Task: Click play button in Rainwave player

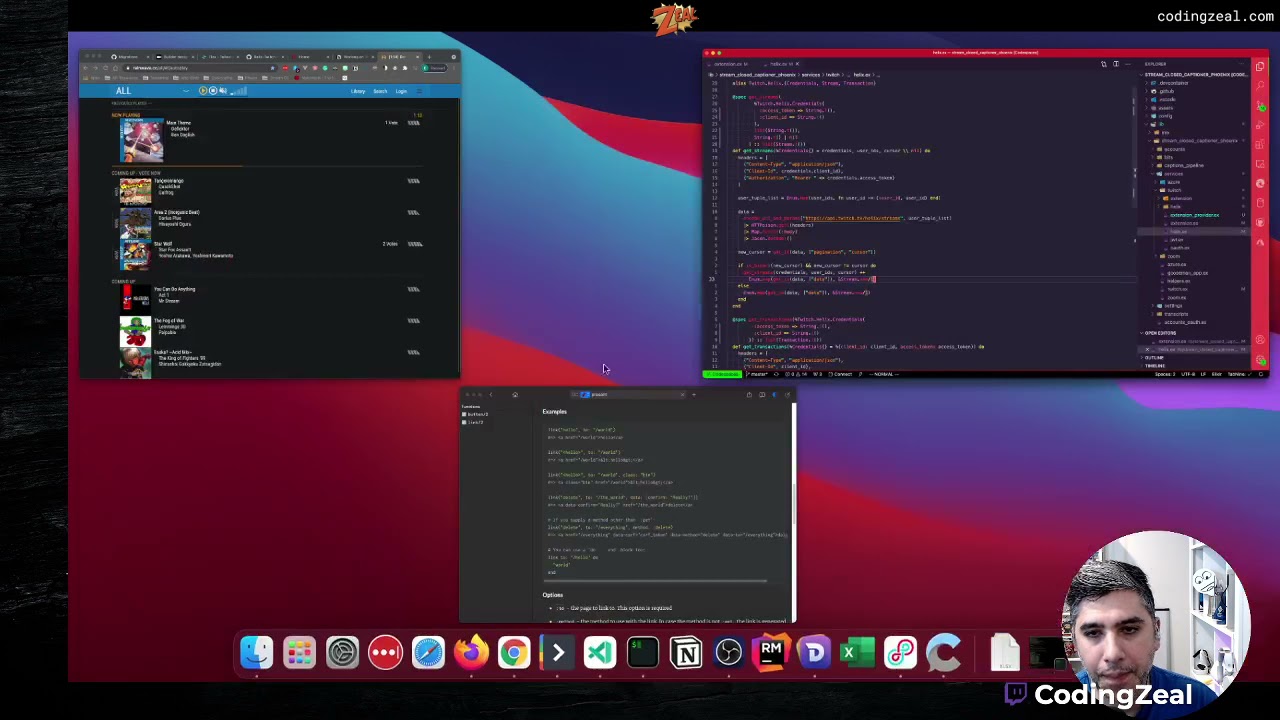Action: [x=203, y=90]
